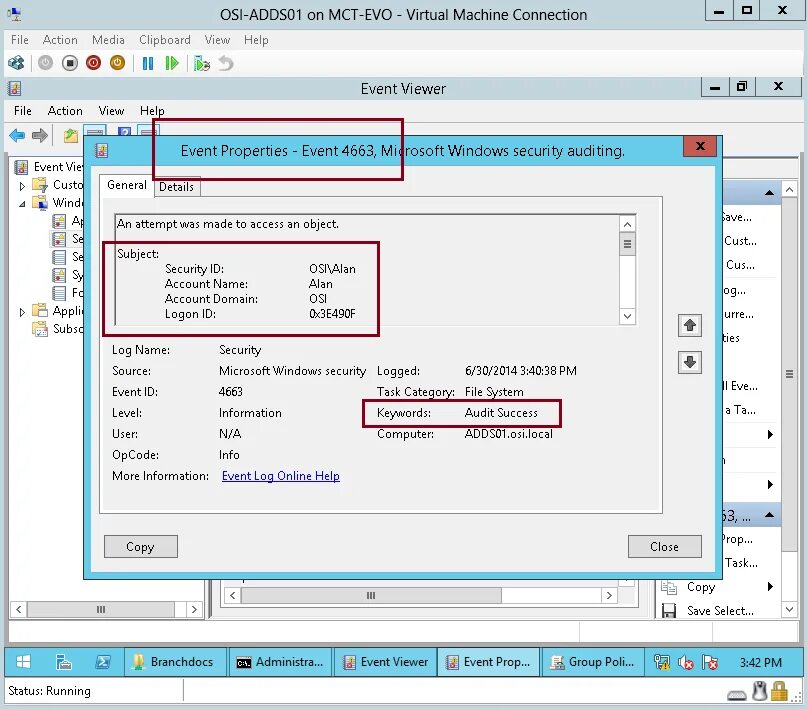Open Event Viewer File menu
Viewport: 807px width, 709px height.
pos(23,111)
